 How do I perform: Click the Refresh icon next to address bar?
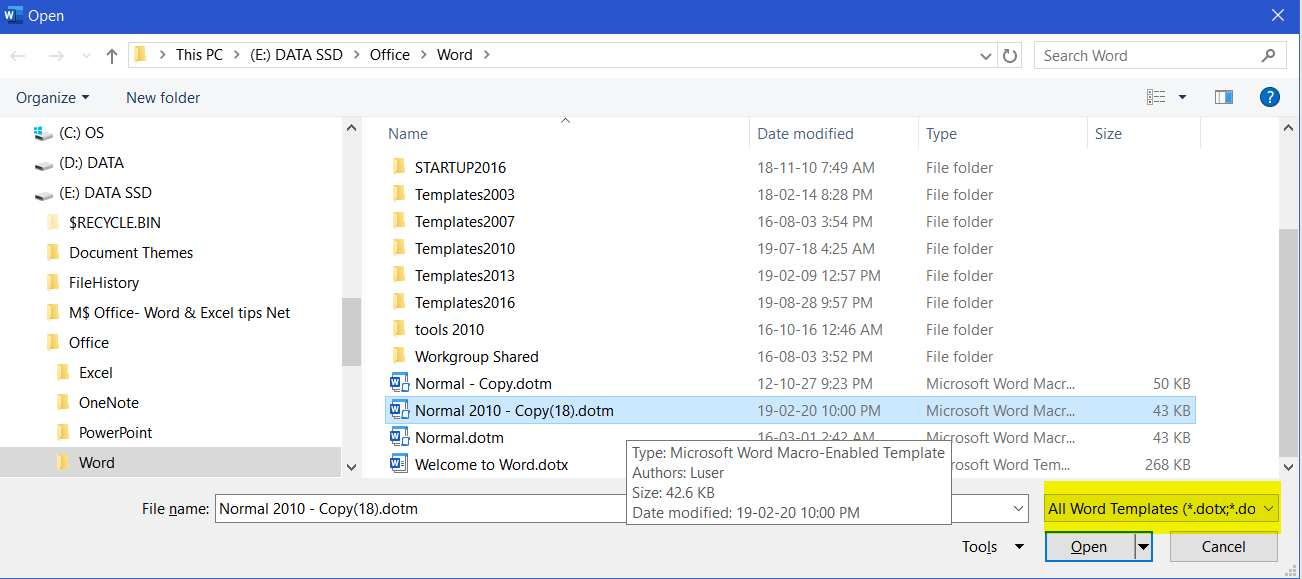tap(1009, 55)
